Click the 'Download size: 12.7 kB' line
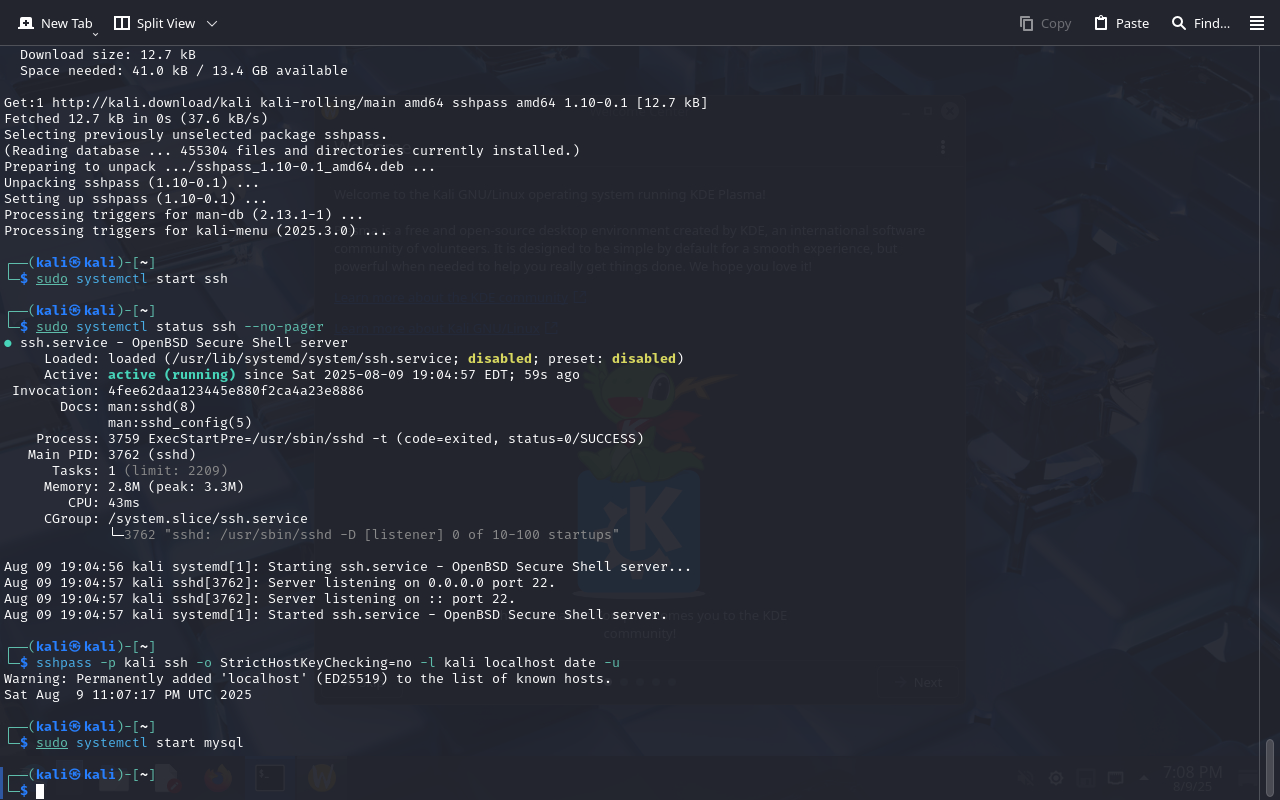 [108, 55]
